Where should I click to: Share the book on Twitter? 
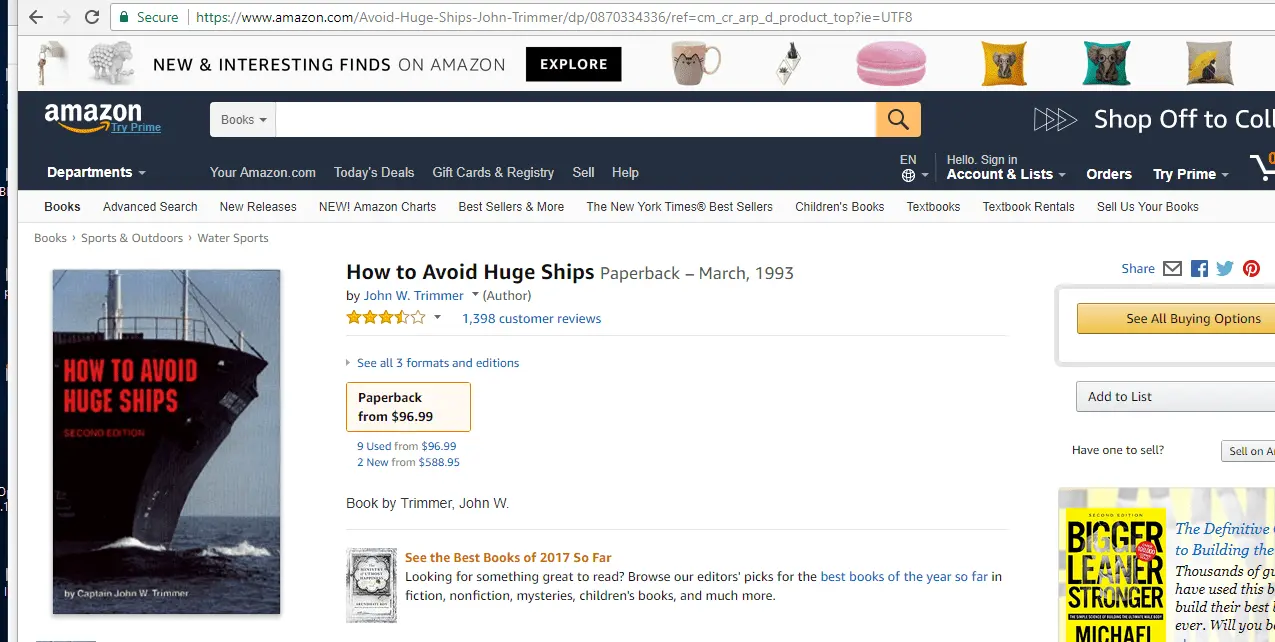1225,268
